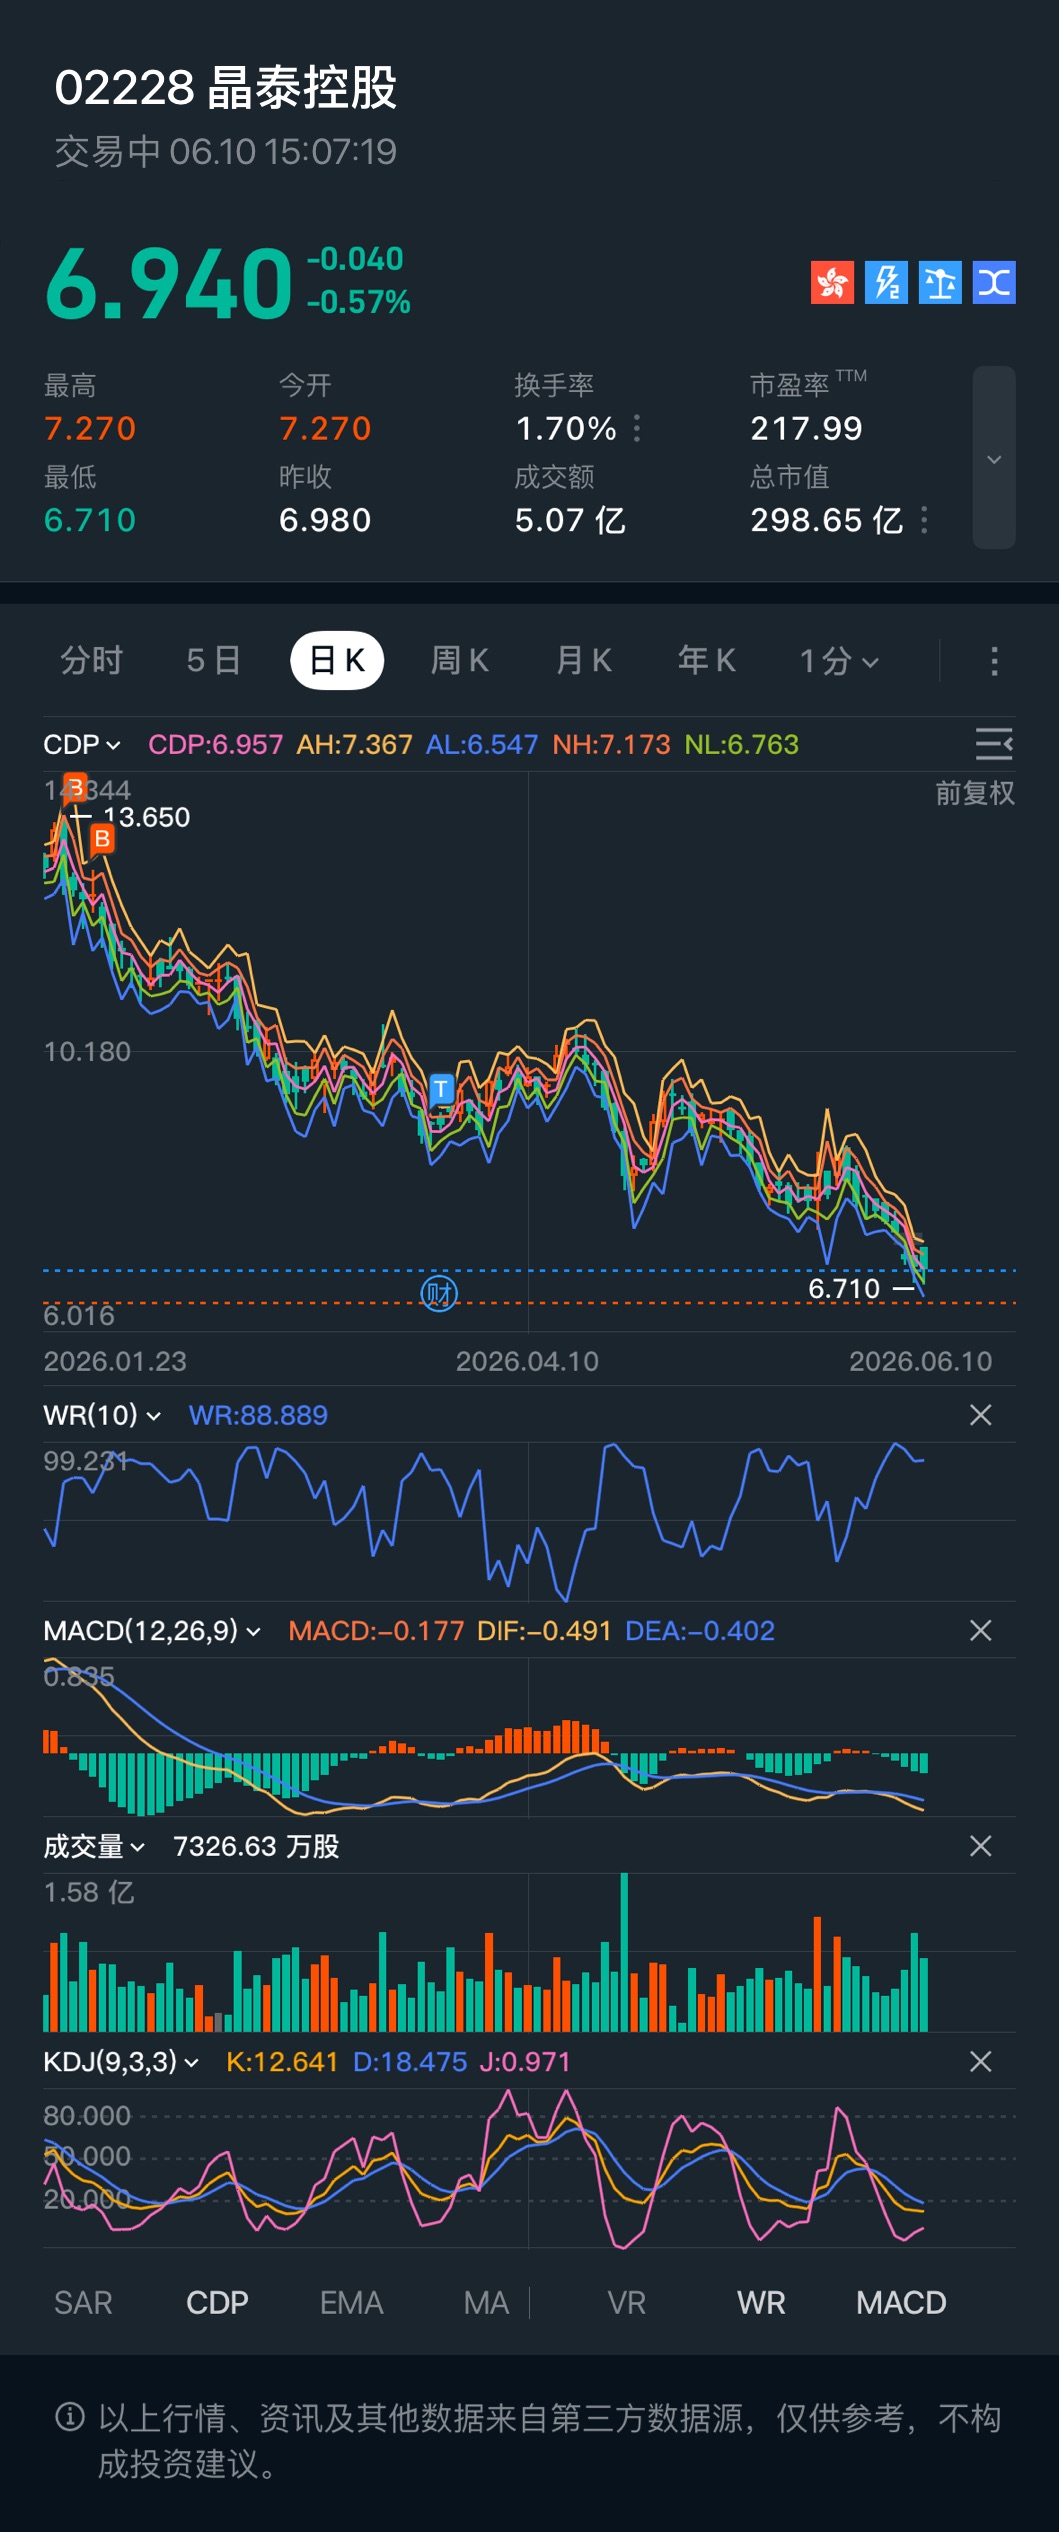Image resolution: width=1059 pixels, height=2532 pixels.
Task: Switch to the 5日 chart tab
Action: [213, 661]
